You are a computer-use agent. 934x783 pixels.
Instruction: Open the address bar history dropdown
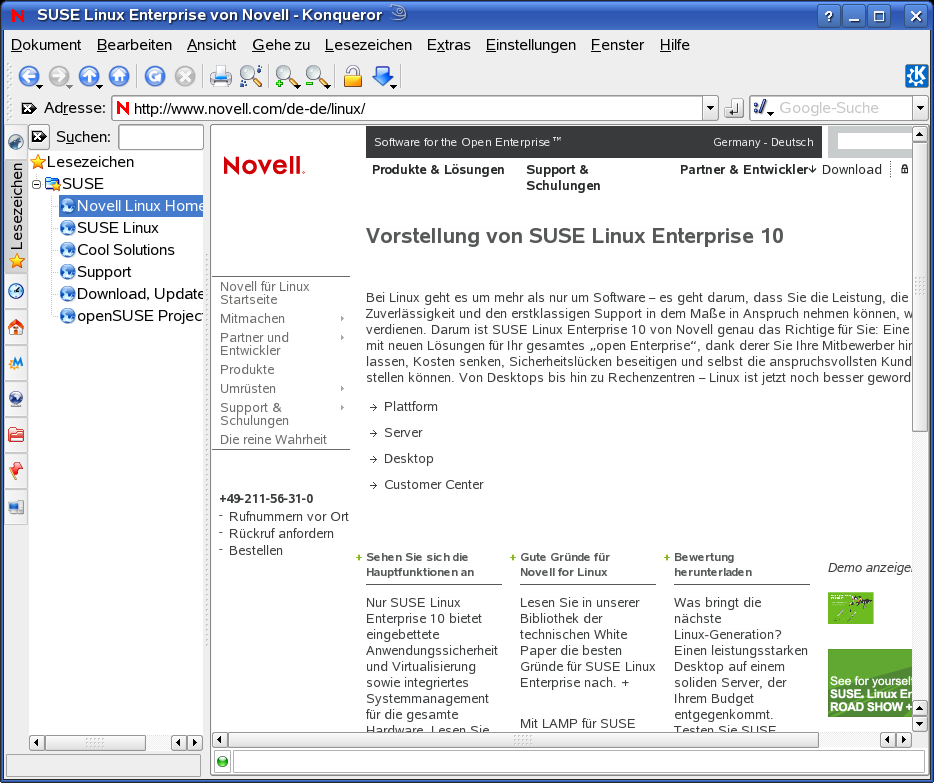click(x=710, y=108)
